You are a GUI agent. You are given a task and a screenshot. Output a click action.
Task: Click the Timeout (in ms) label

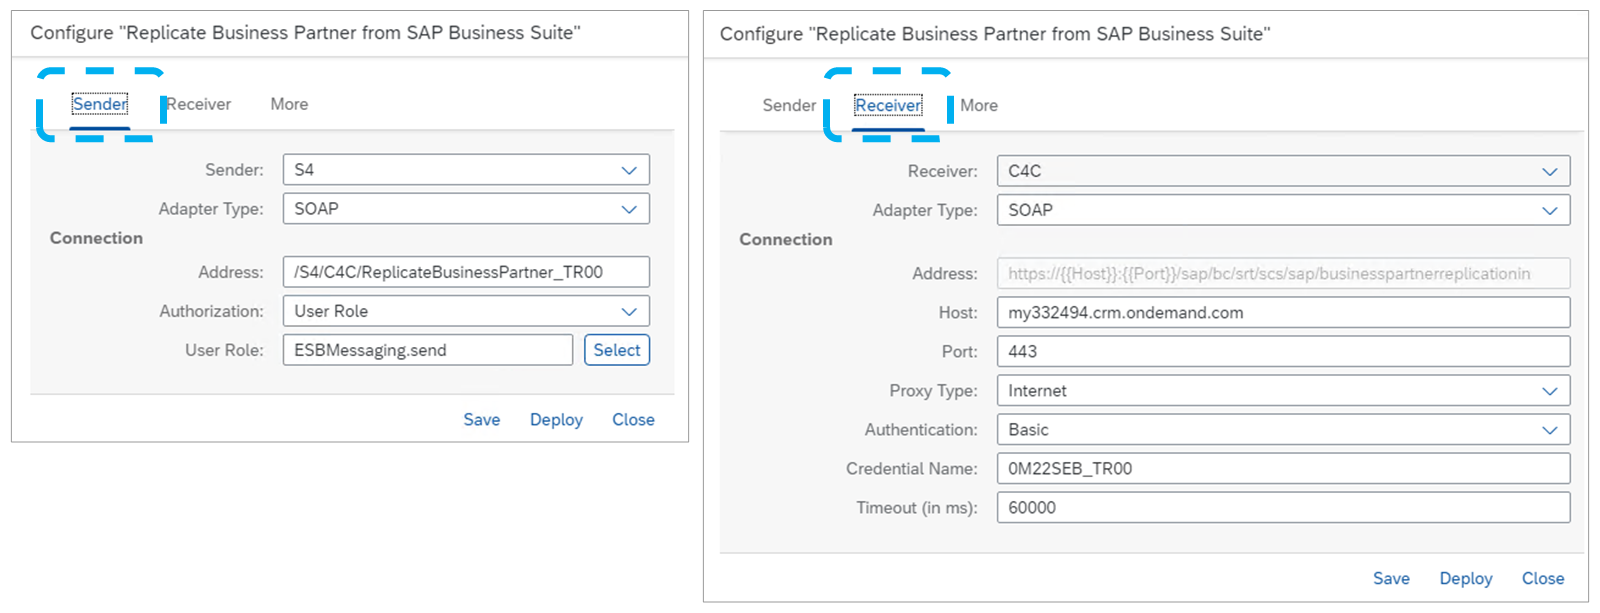(917, 508)
